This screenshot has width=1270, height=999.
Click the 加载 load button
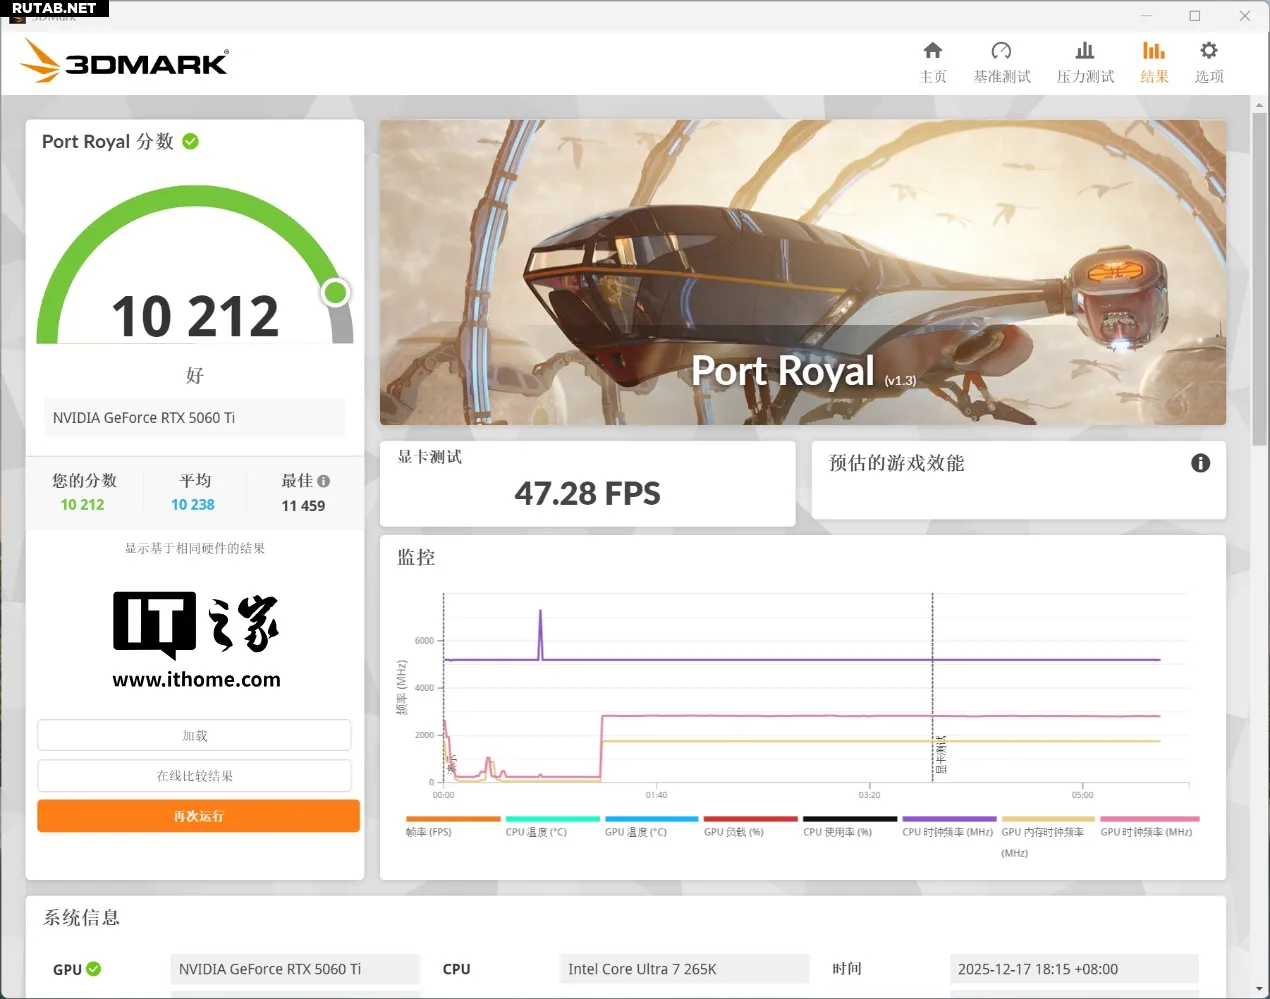click(194, 735)
